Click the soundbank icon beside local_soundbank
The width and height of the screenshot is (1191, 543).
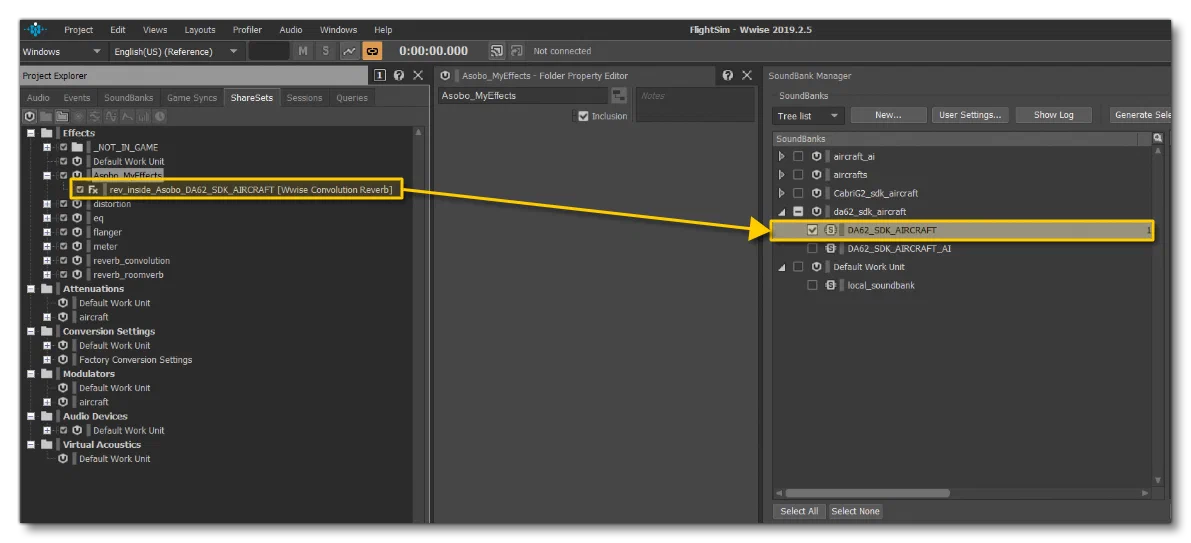tap(831, 286)
